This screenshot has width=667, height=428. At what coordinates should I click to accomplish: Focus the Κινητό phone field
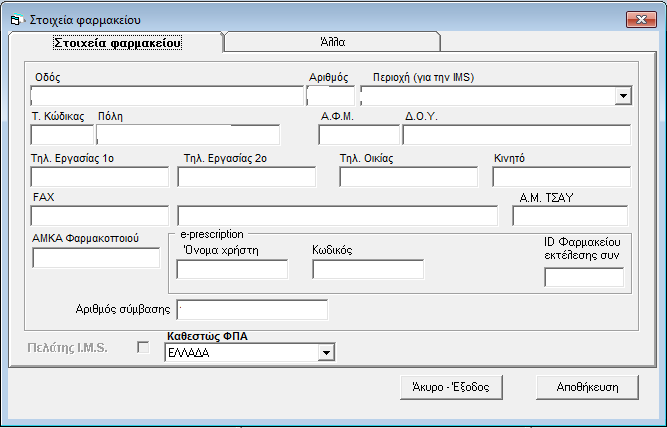[x=562, y=177]
